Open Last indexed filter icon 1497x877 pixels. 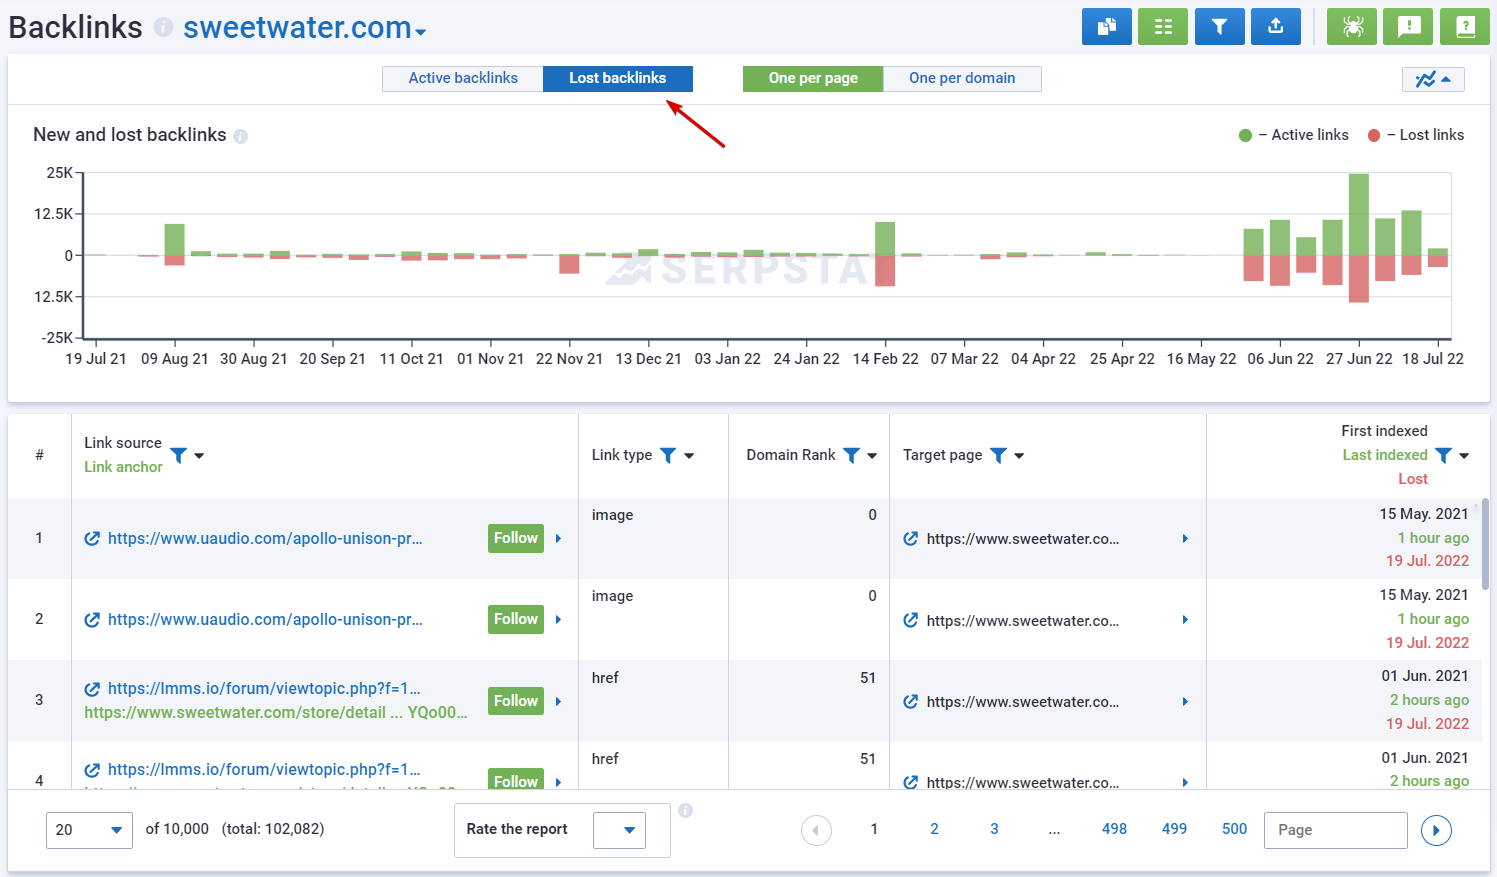point(1443,455)
